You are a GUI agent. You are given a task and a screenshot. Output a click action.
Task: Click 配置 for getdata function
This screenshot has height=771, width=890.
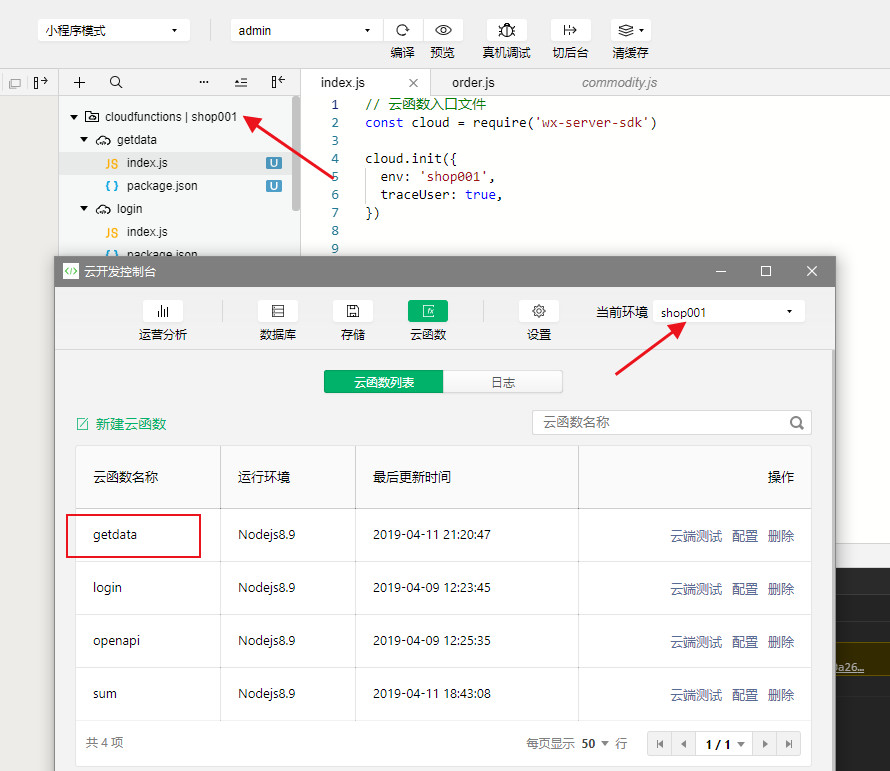(745, 536)
